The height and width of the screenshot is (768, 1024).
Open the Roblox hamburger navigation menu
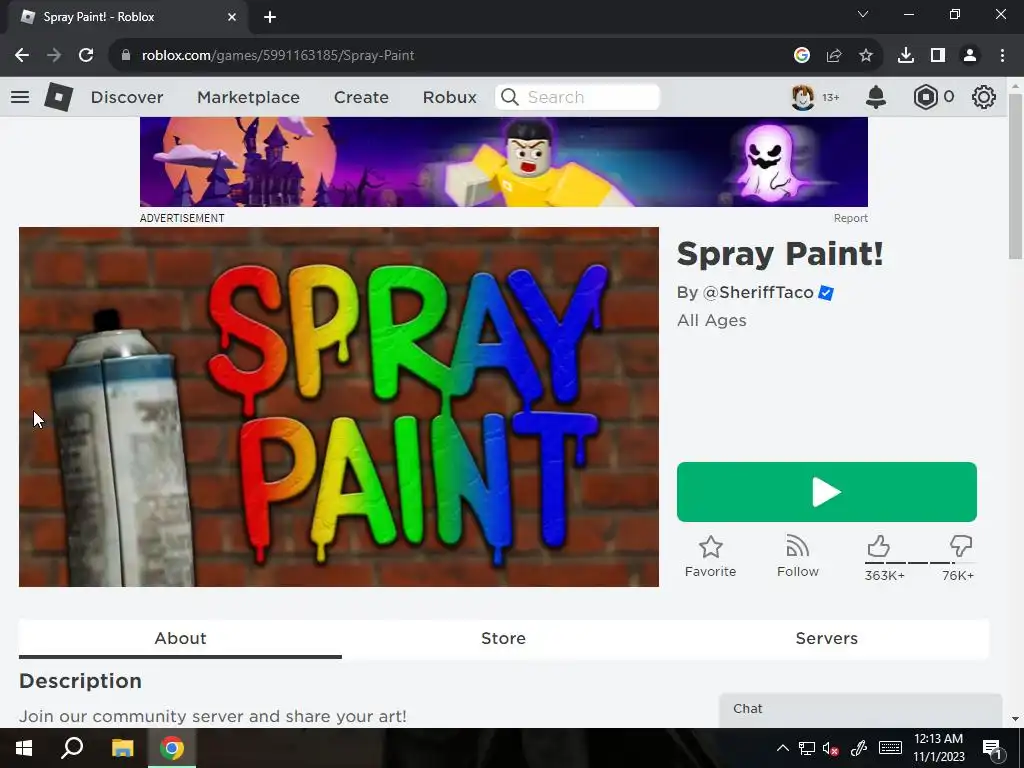(20, 97)
